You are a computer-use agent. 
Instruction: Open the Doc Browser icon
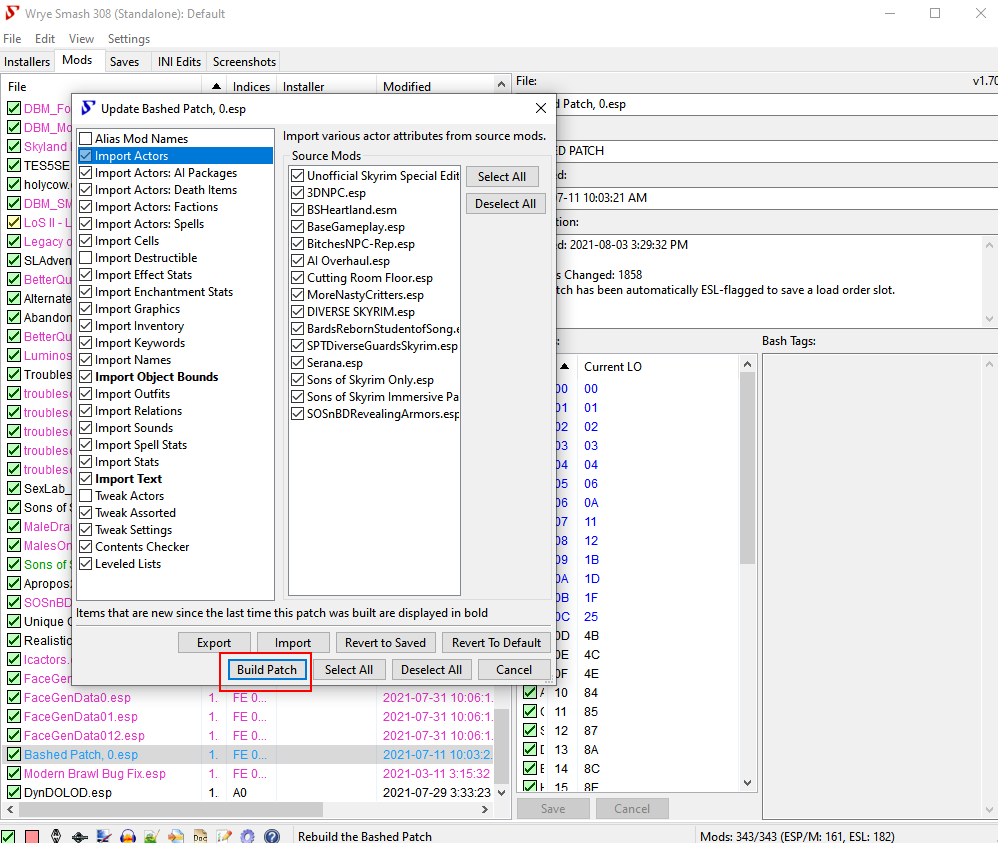pos(201,834)
